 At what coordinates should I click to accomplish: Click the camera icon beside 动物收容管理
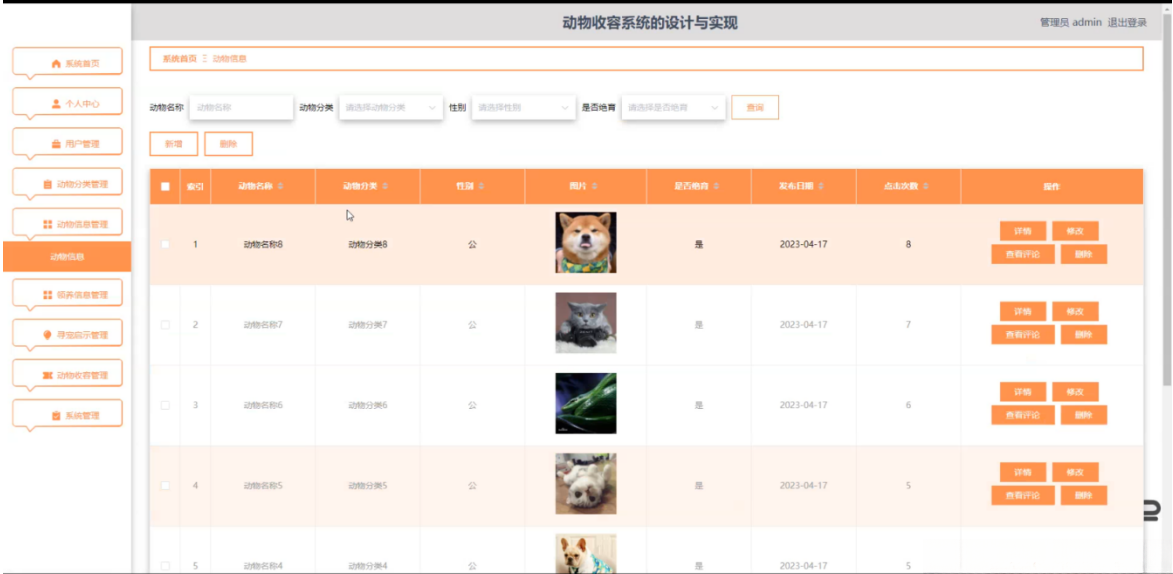pos(48,375)
